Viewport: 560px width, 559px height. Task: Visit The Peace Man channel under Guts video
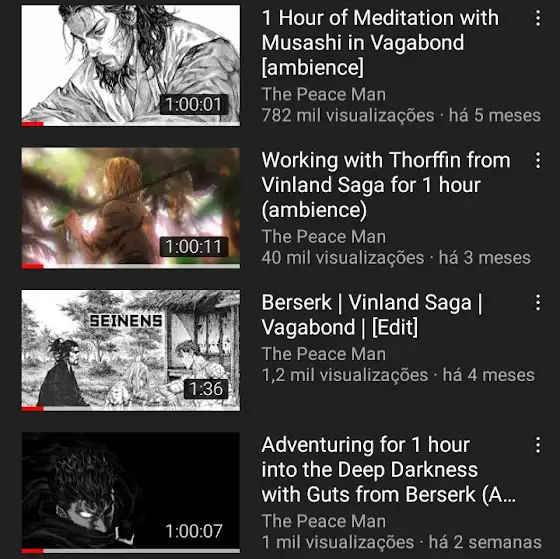point(324,521)
